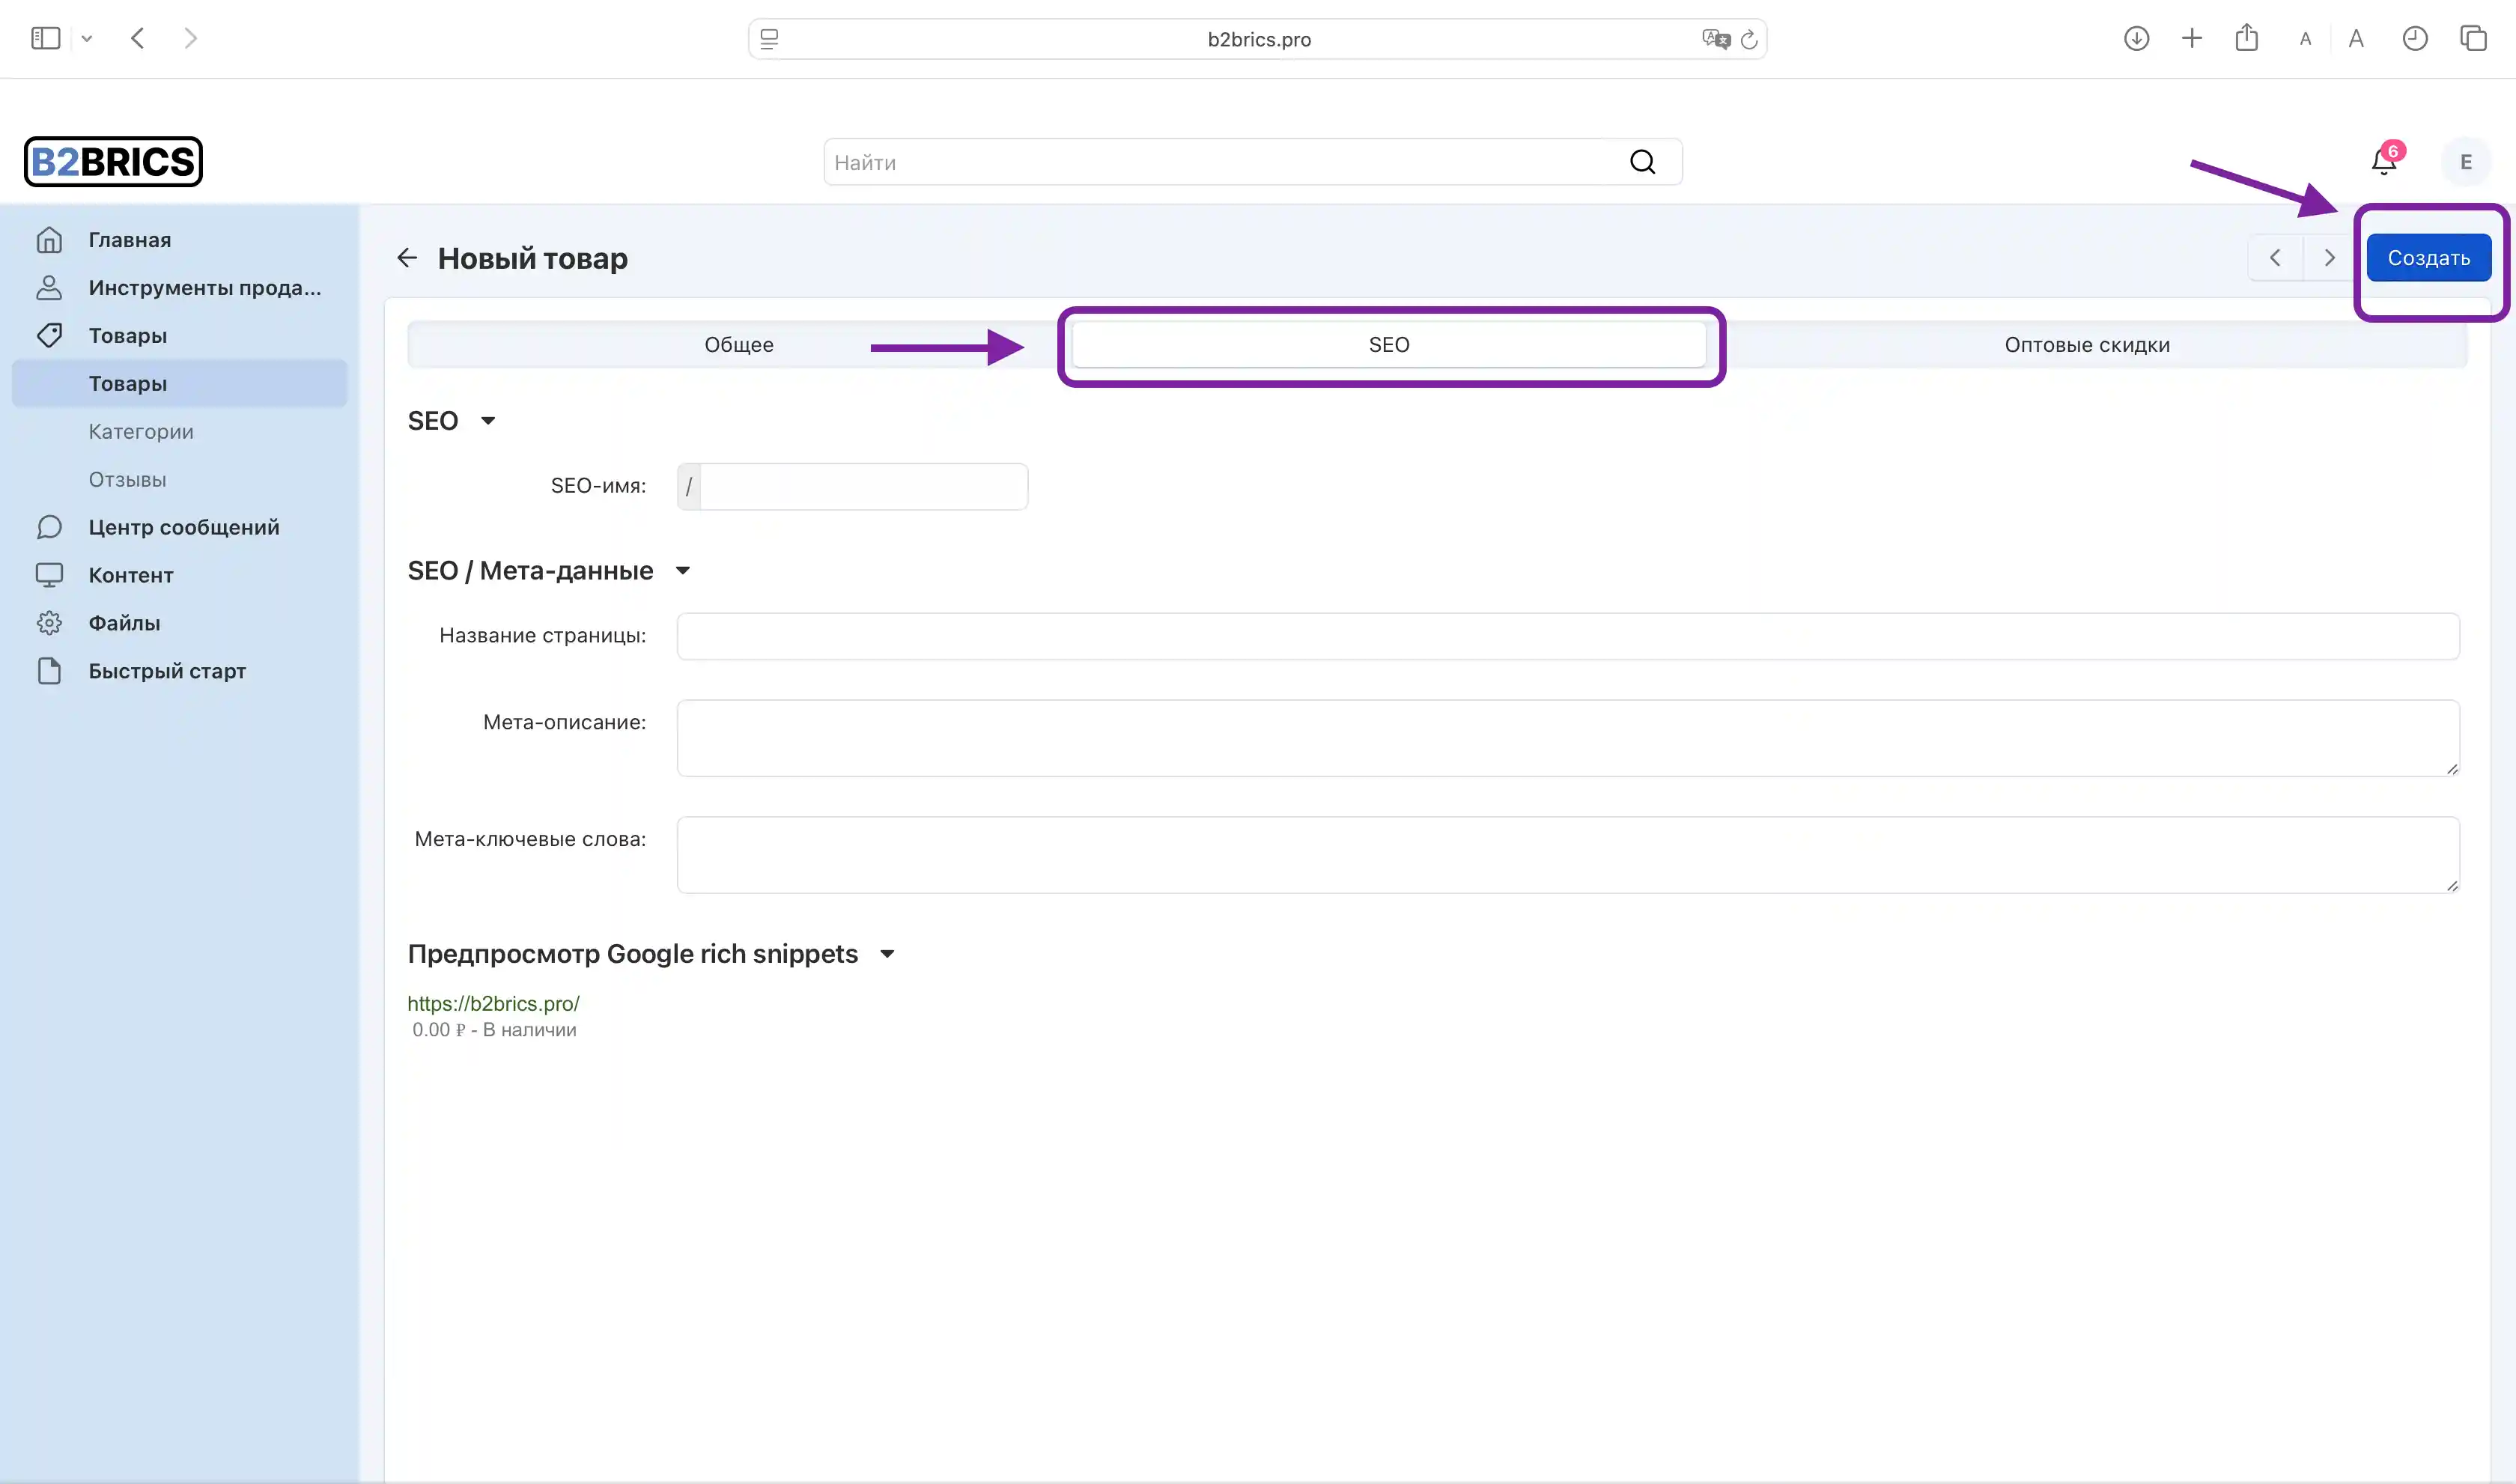Viewport: 2516px width, 1484px height.
Task: Open Главная in the sidebar
Action: (x=129, y=240)
